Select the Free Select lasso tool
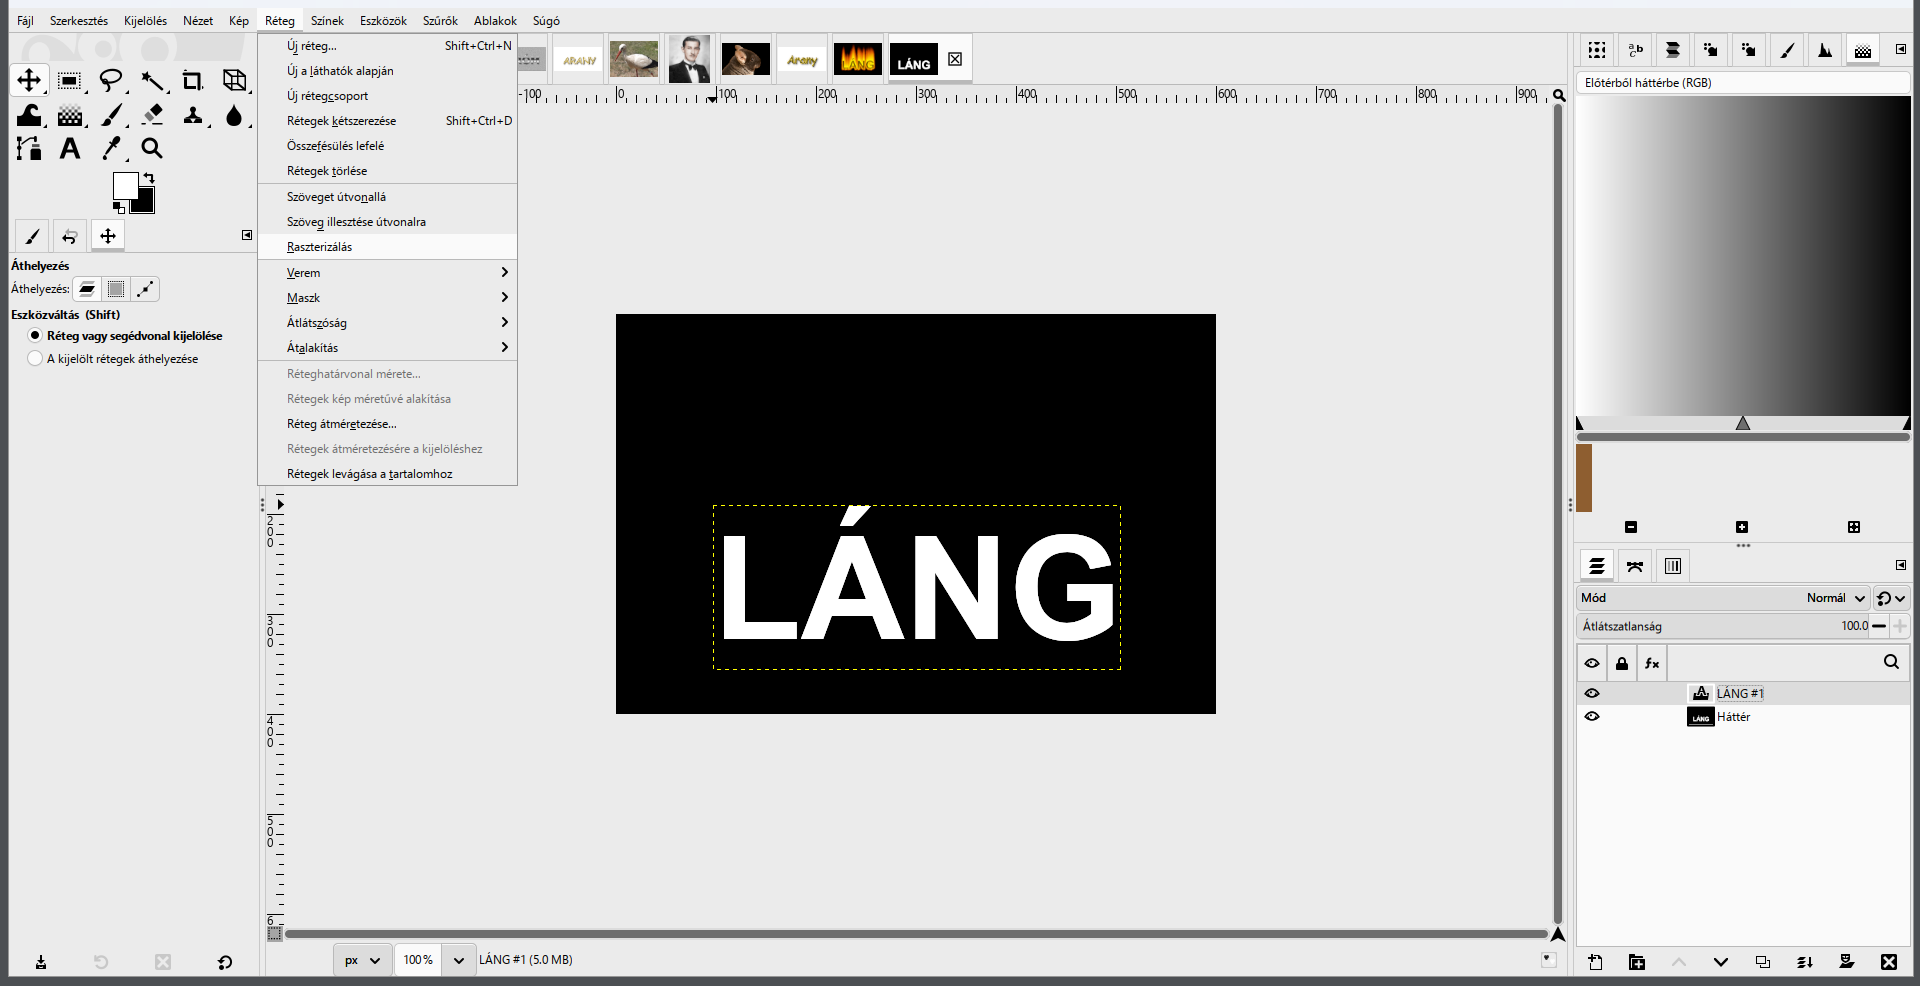Screen dimensions: 1920x986 pos(111,81)
